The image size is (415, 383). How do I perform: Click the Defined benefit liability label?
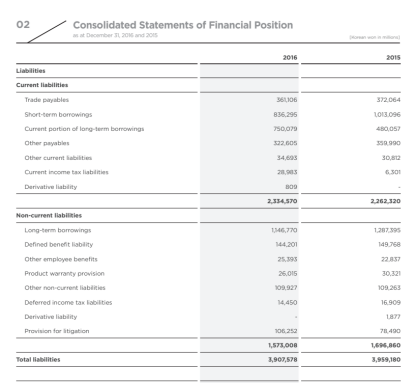(x=59, y=244)
